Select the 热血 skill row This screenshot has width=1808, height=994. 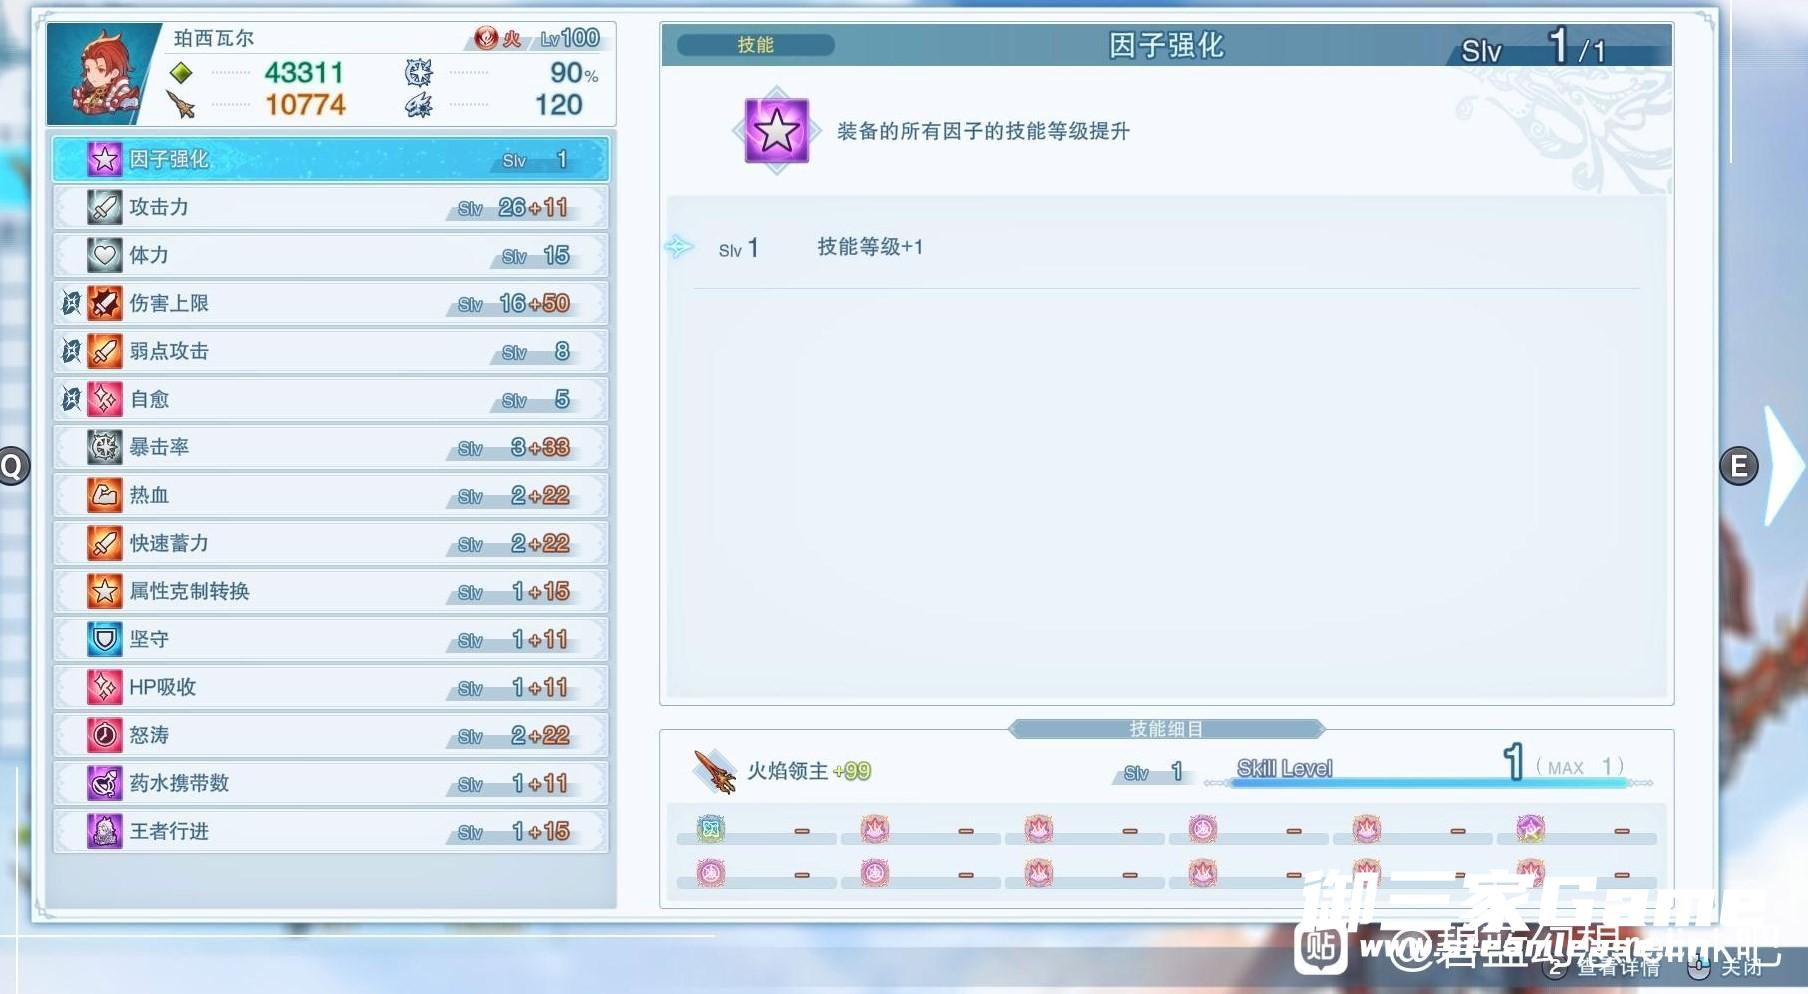click(x=330, y=495)
